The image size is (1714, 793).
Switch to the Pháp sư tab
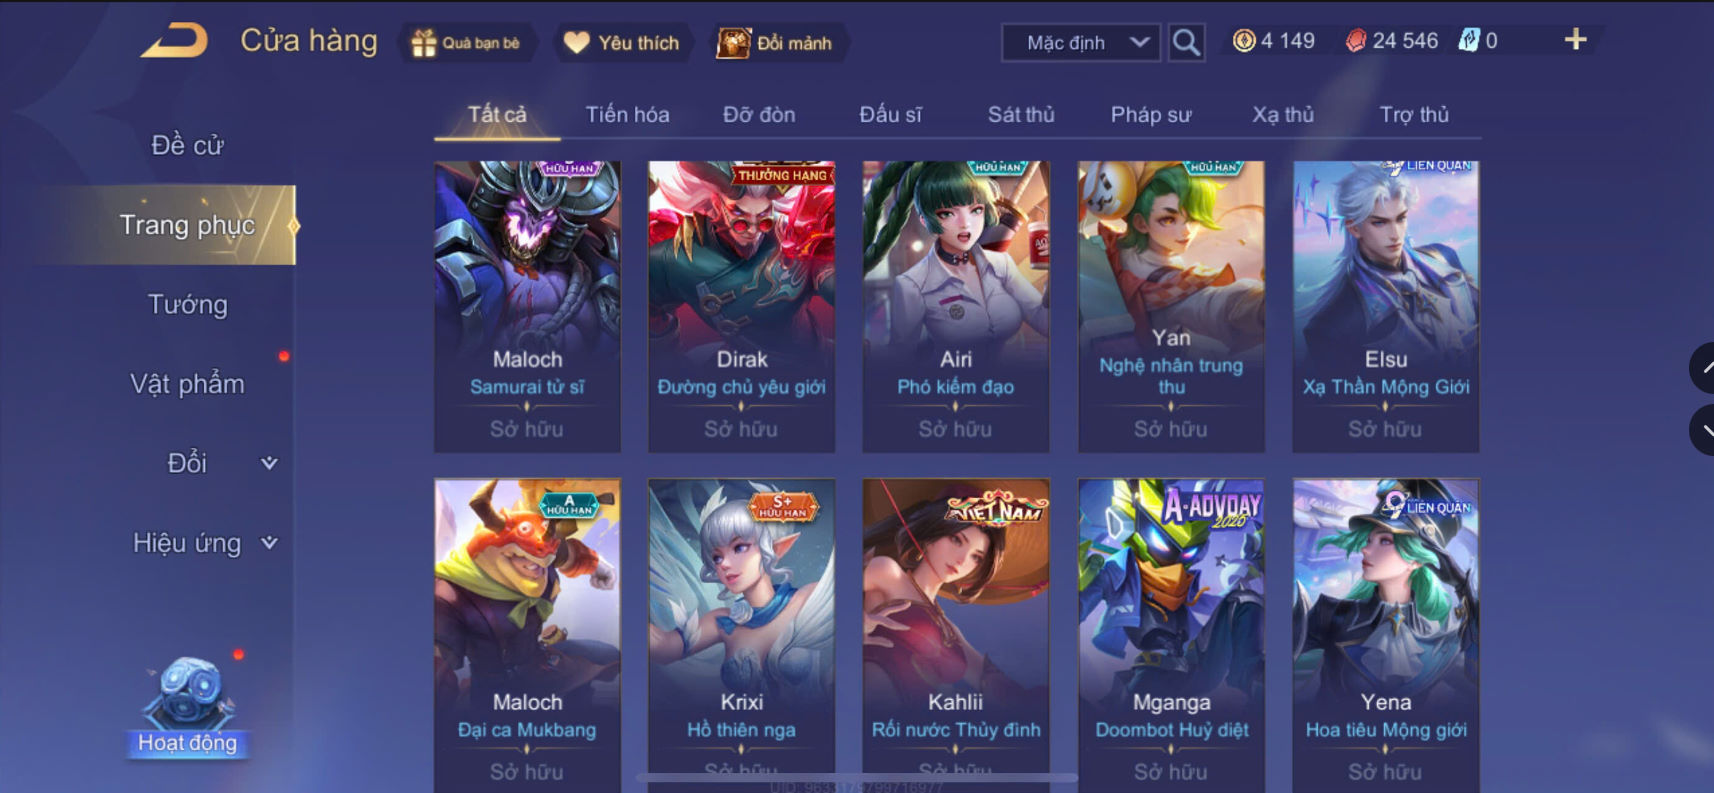click(x=1151, y=115)
